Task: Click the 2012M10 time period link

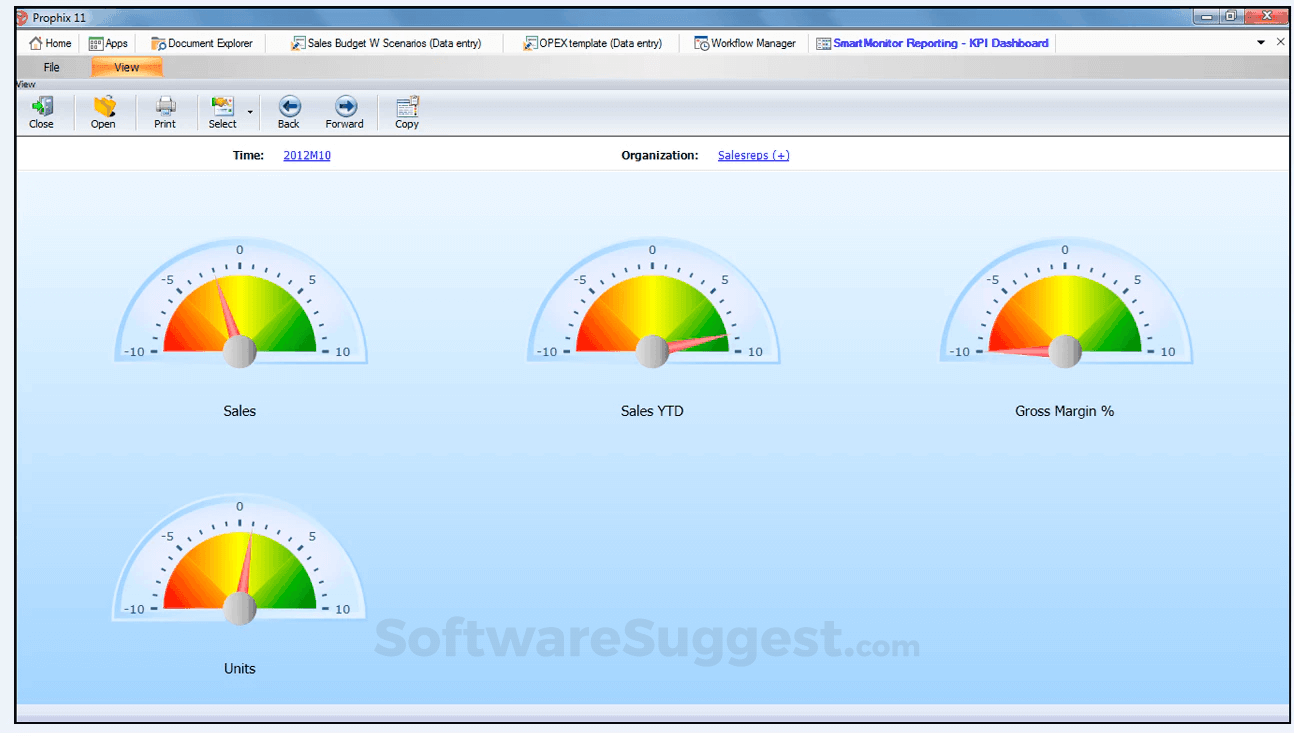Action: click(x=306, y=155)
